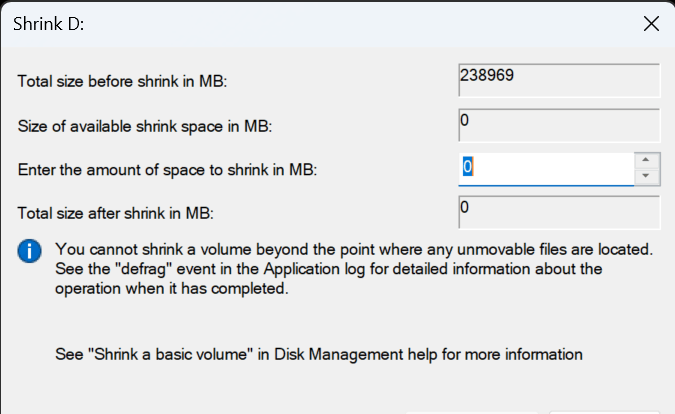
Task: Click the 'You cannot shrink a volume' message line
Action: tap(354, 250)
